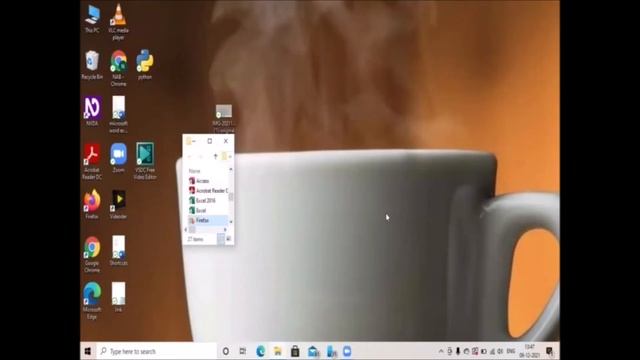Select the Microsoft Edge desktop shortcut
This screenshot has height=360, width=640.
click(92, 301)
